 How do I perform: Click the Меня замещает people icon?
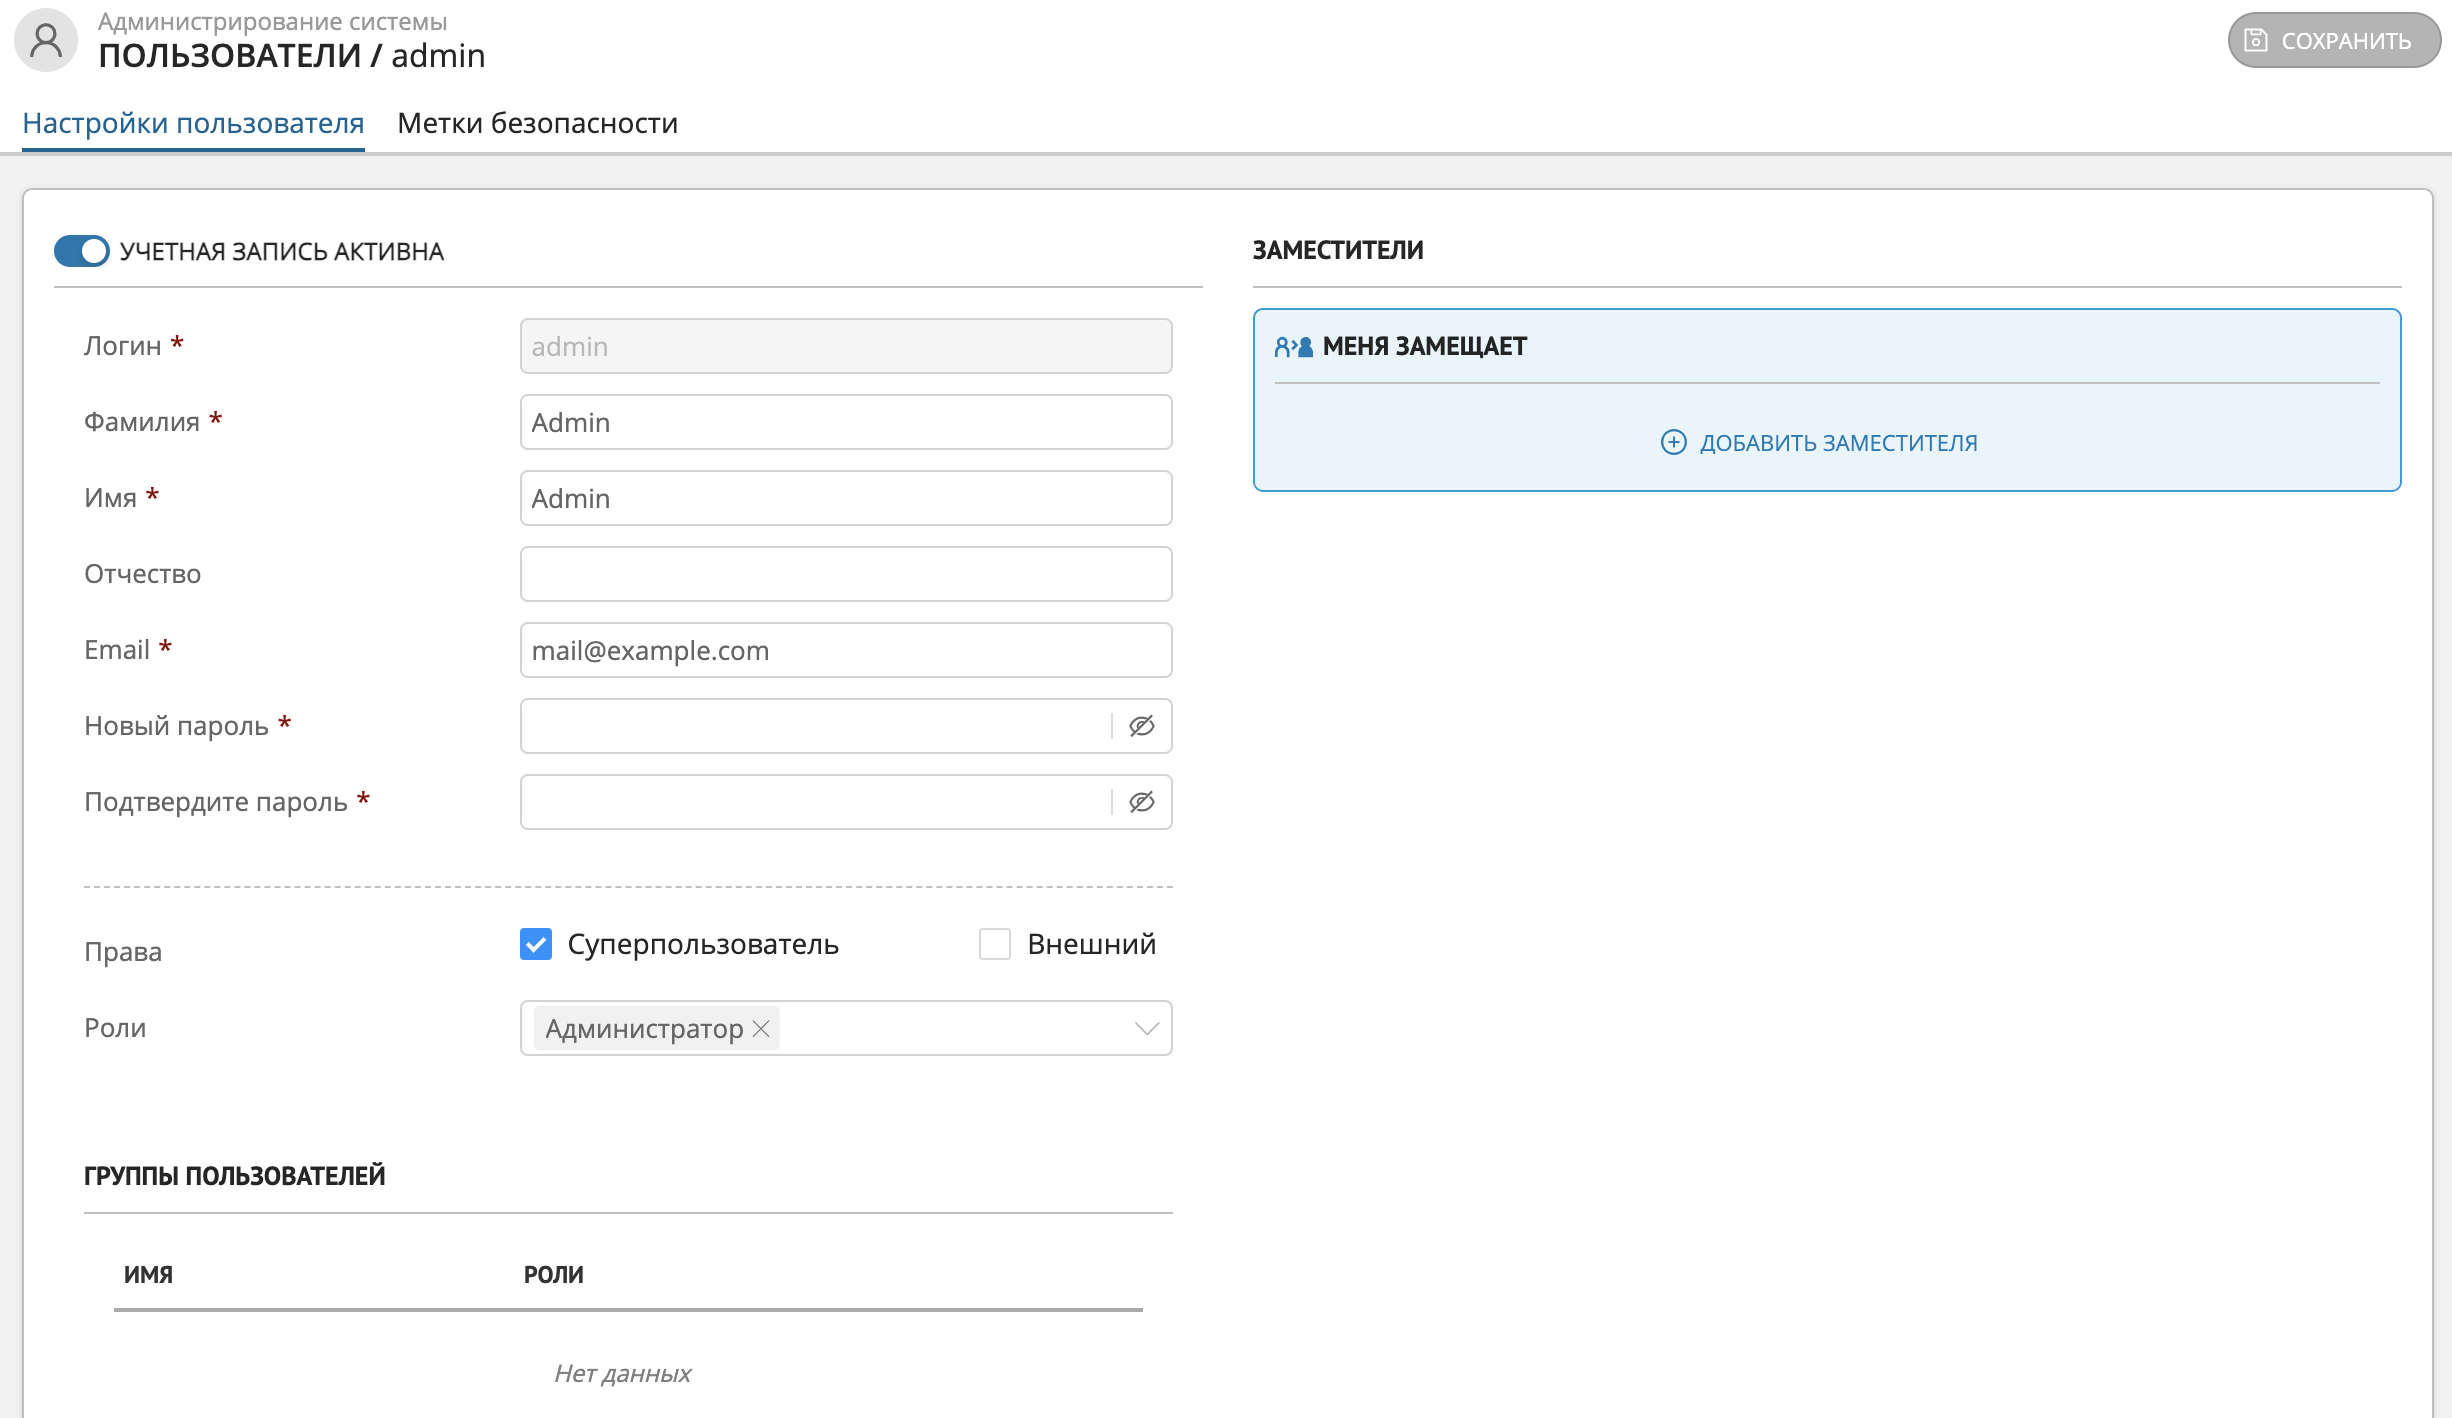click(x=1293, y=347)
